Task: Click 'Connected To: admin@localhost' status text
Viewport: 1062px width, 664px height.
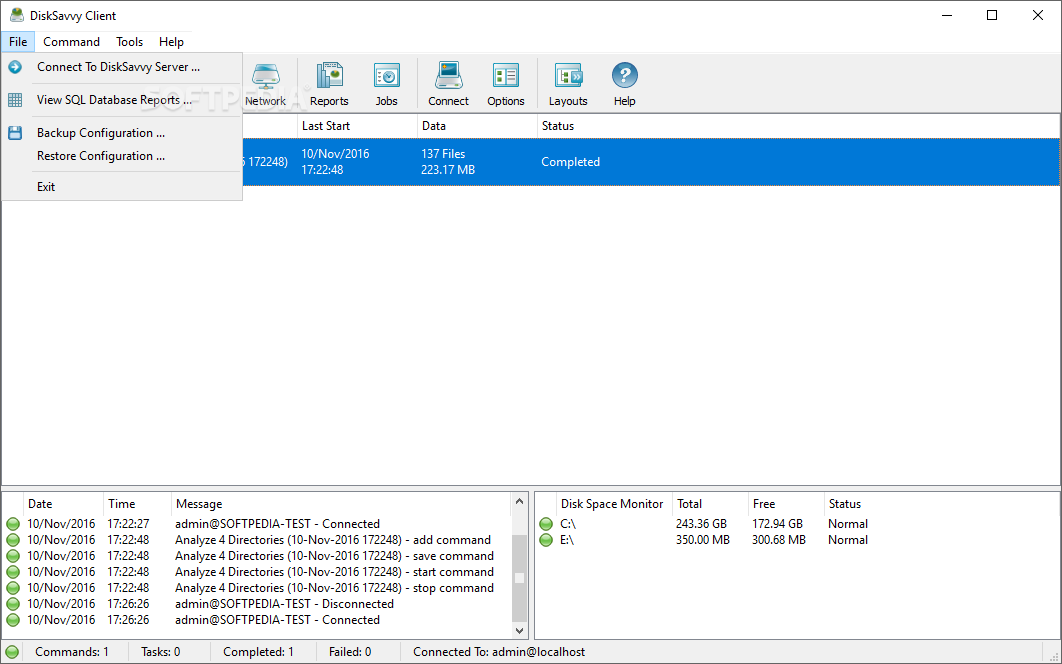Action: pyautogui.click(x=499, y=652)
